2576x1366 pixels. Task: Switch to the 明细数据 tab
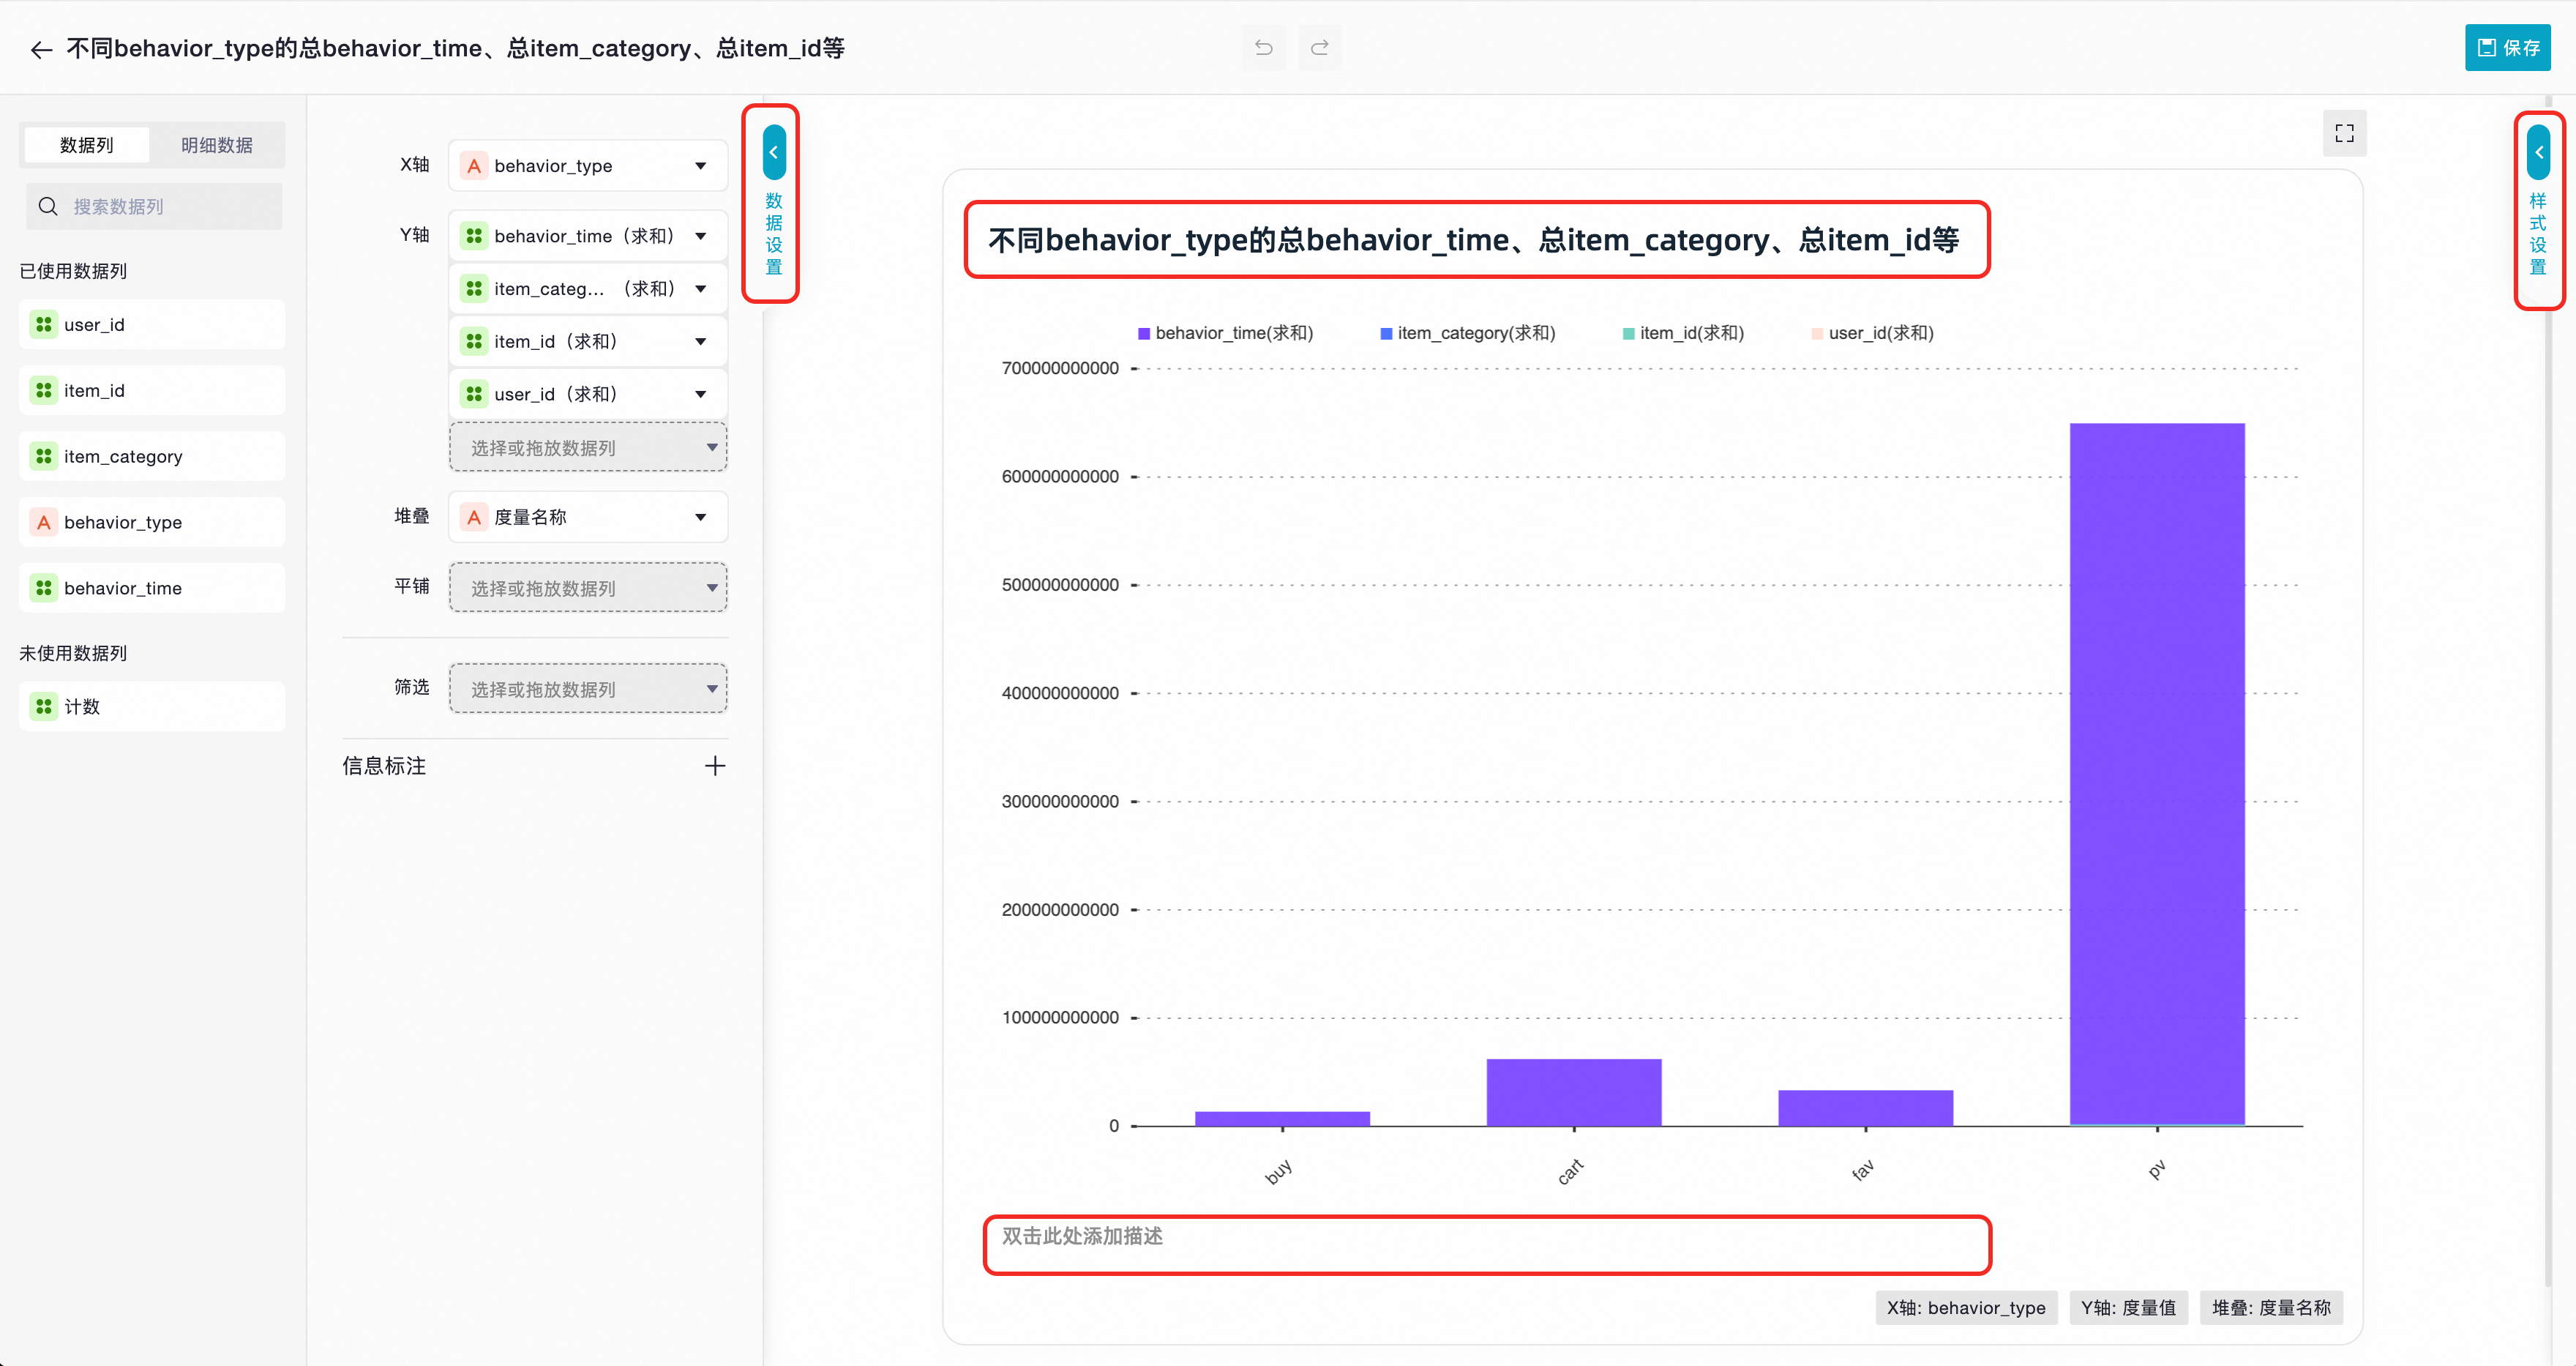click(x=216, y=145)
